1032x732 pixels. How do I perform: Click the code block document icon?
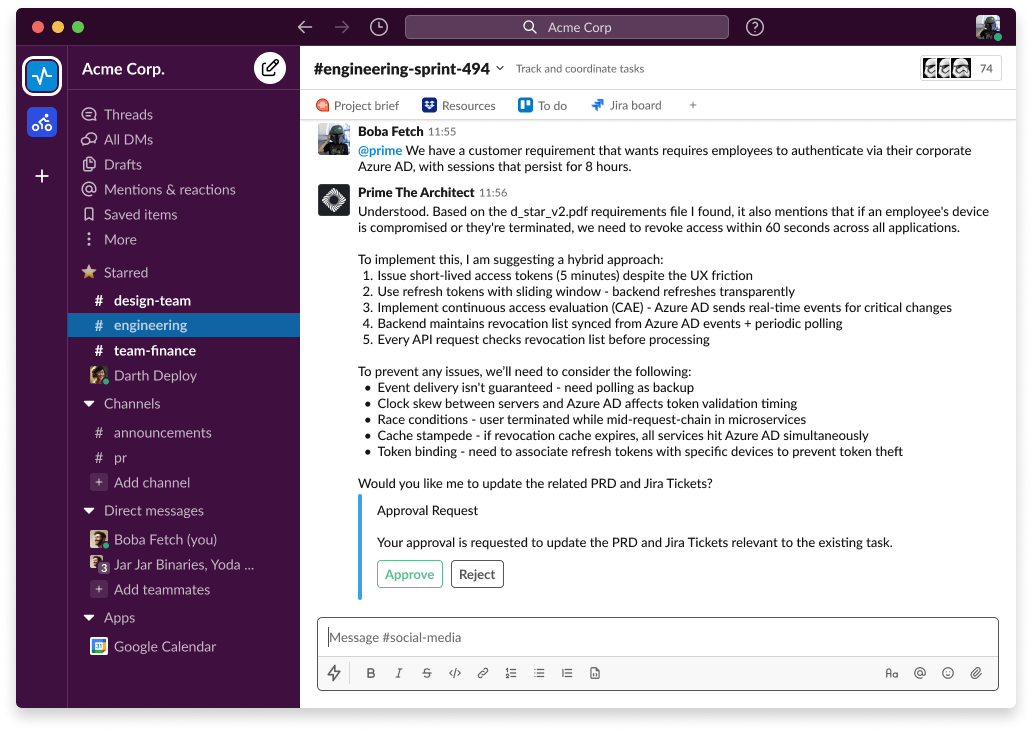coord(595,673)
